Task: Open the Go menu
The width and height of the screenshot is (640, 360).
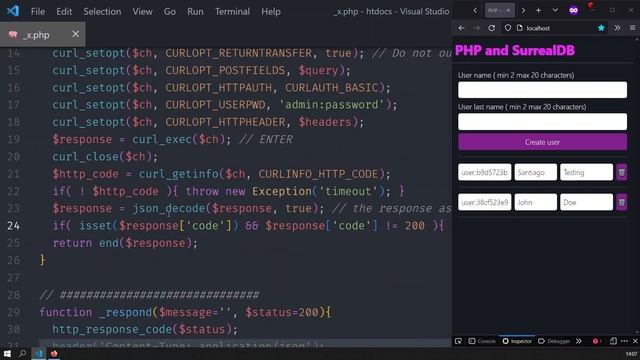Action: pos(170,11)
